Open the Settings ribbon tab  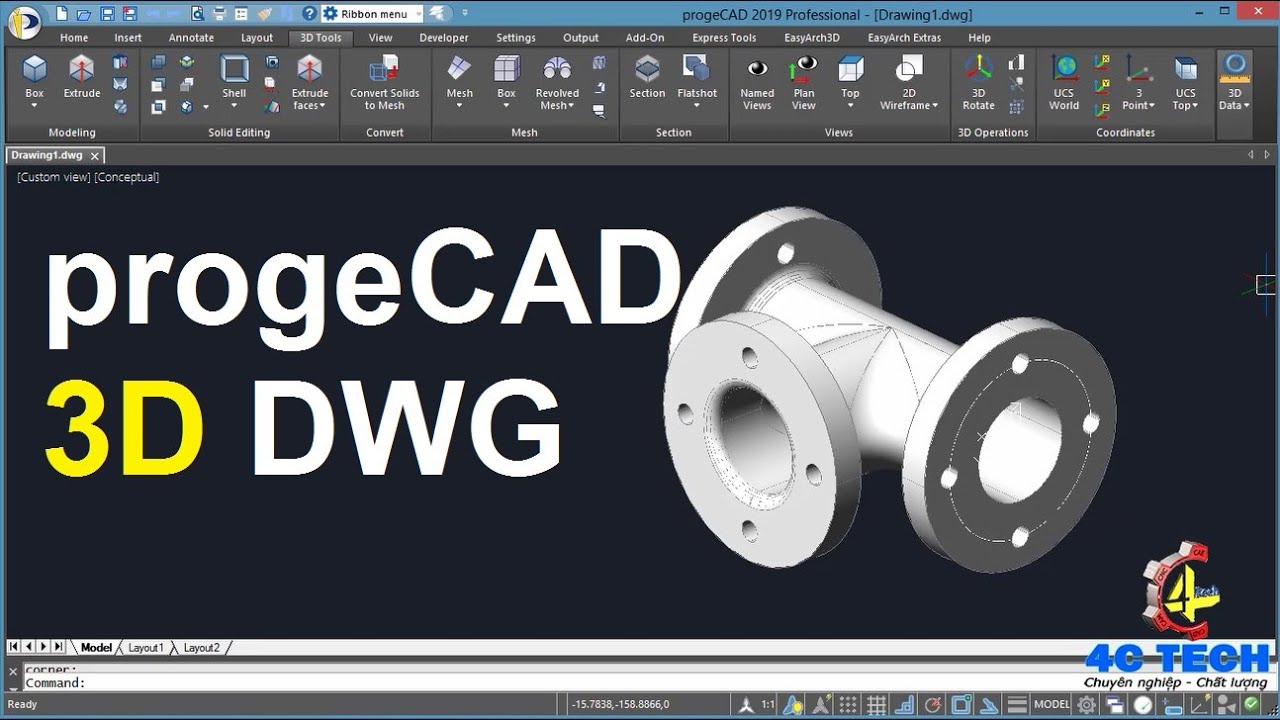[516, 38]
